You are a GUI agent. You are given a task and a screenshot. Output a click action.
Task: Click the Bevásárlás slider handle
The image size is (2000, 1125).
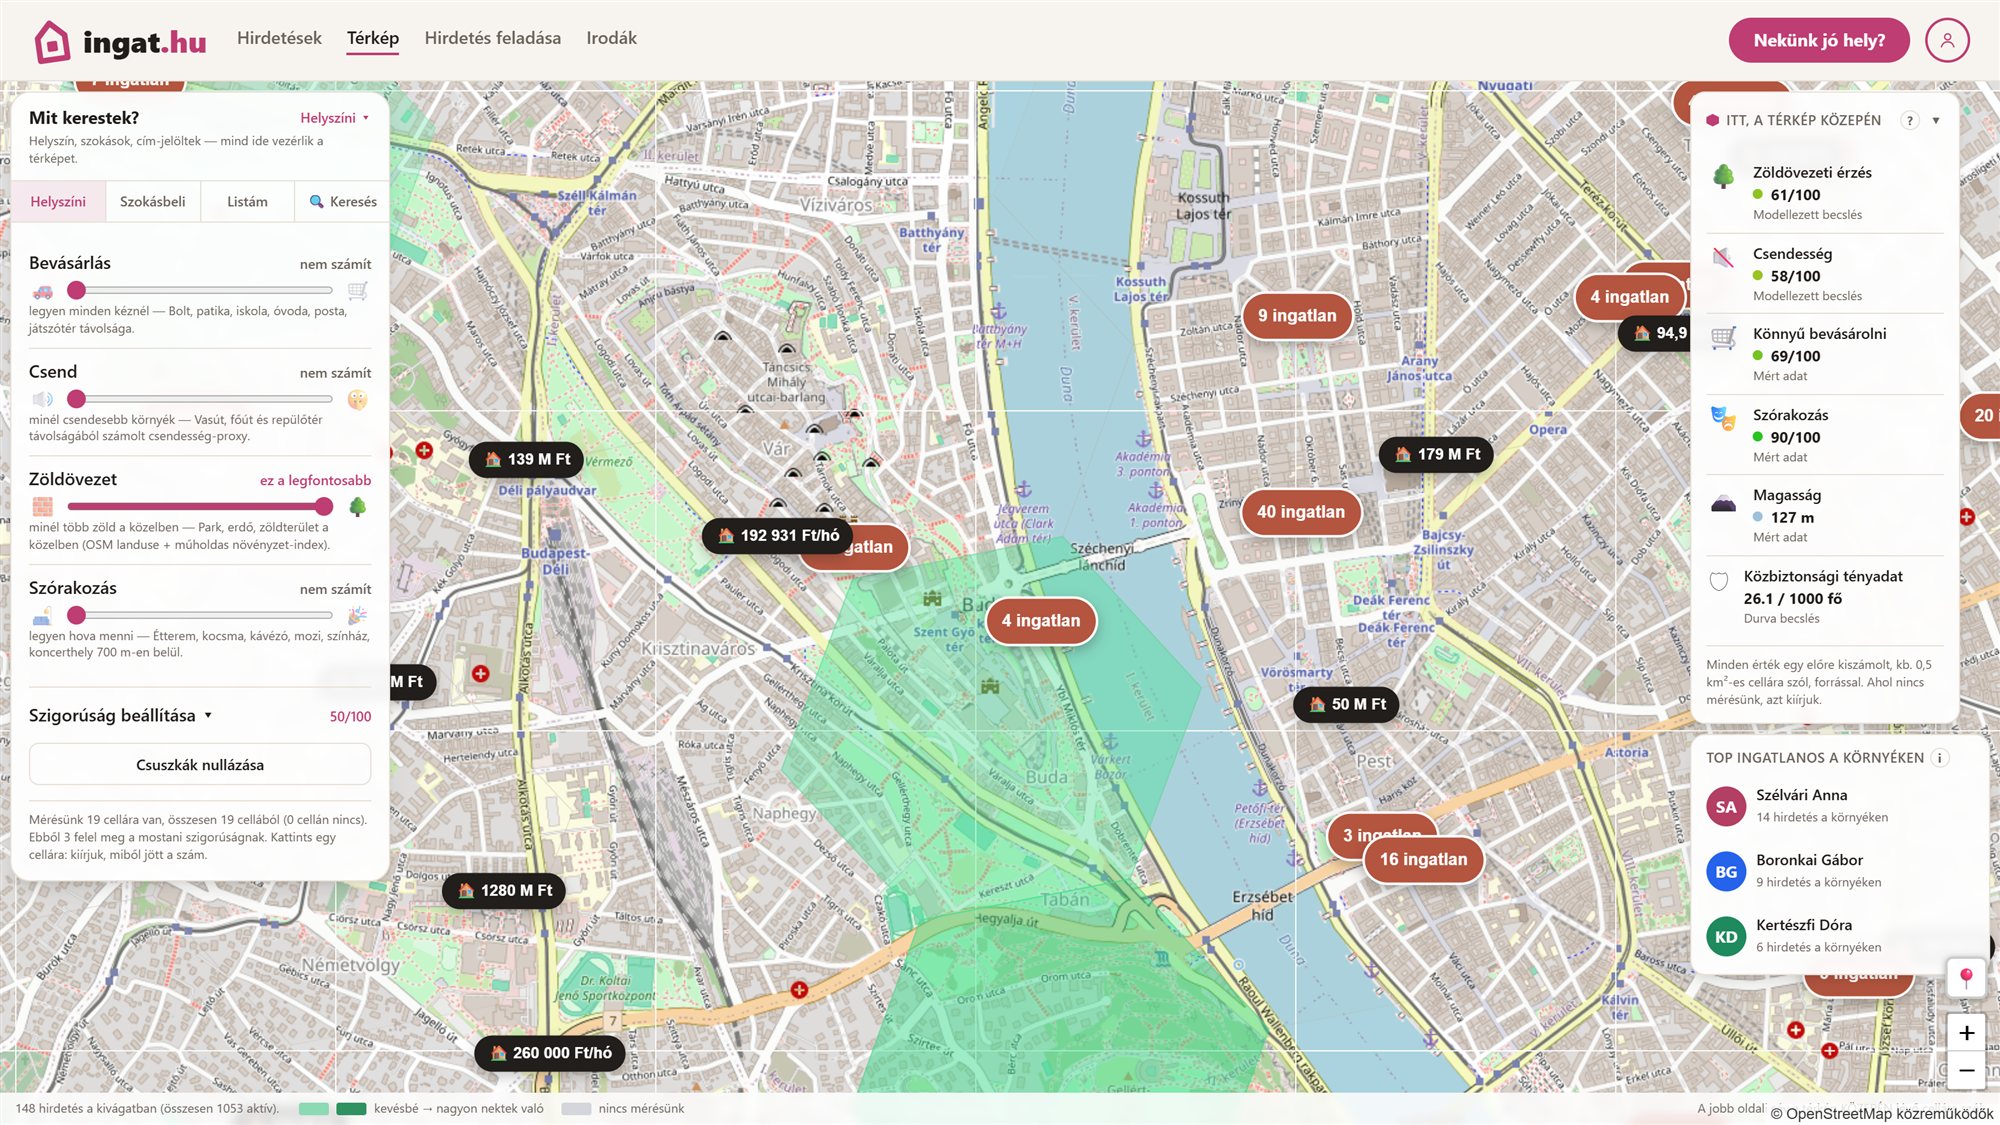pyautogui.click(x=76, y=290)
